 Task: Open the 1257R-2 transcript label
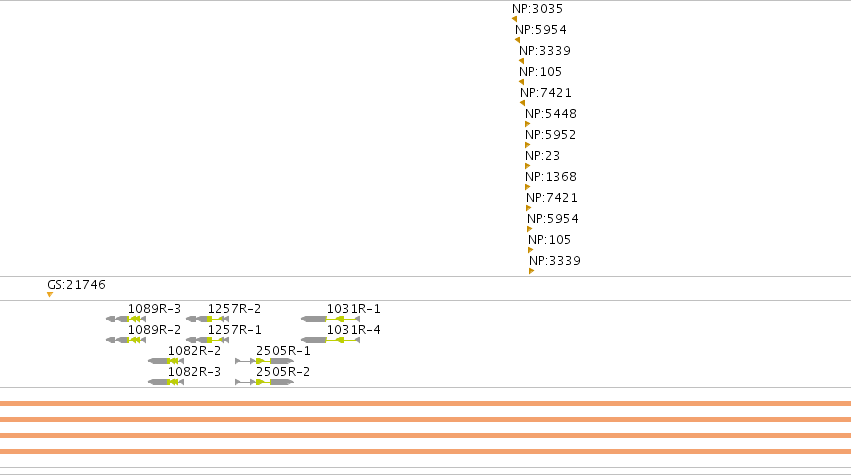click(234, 308)
